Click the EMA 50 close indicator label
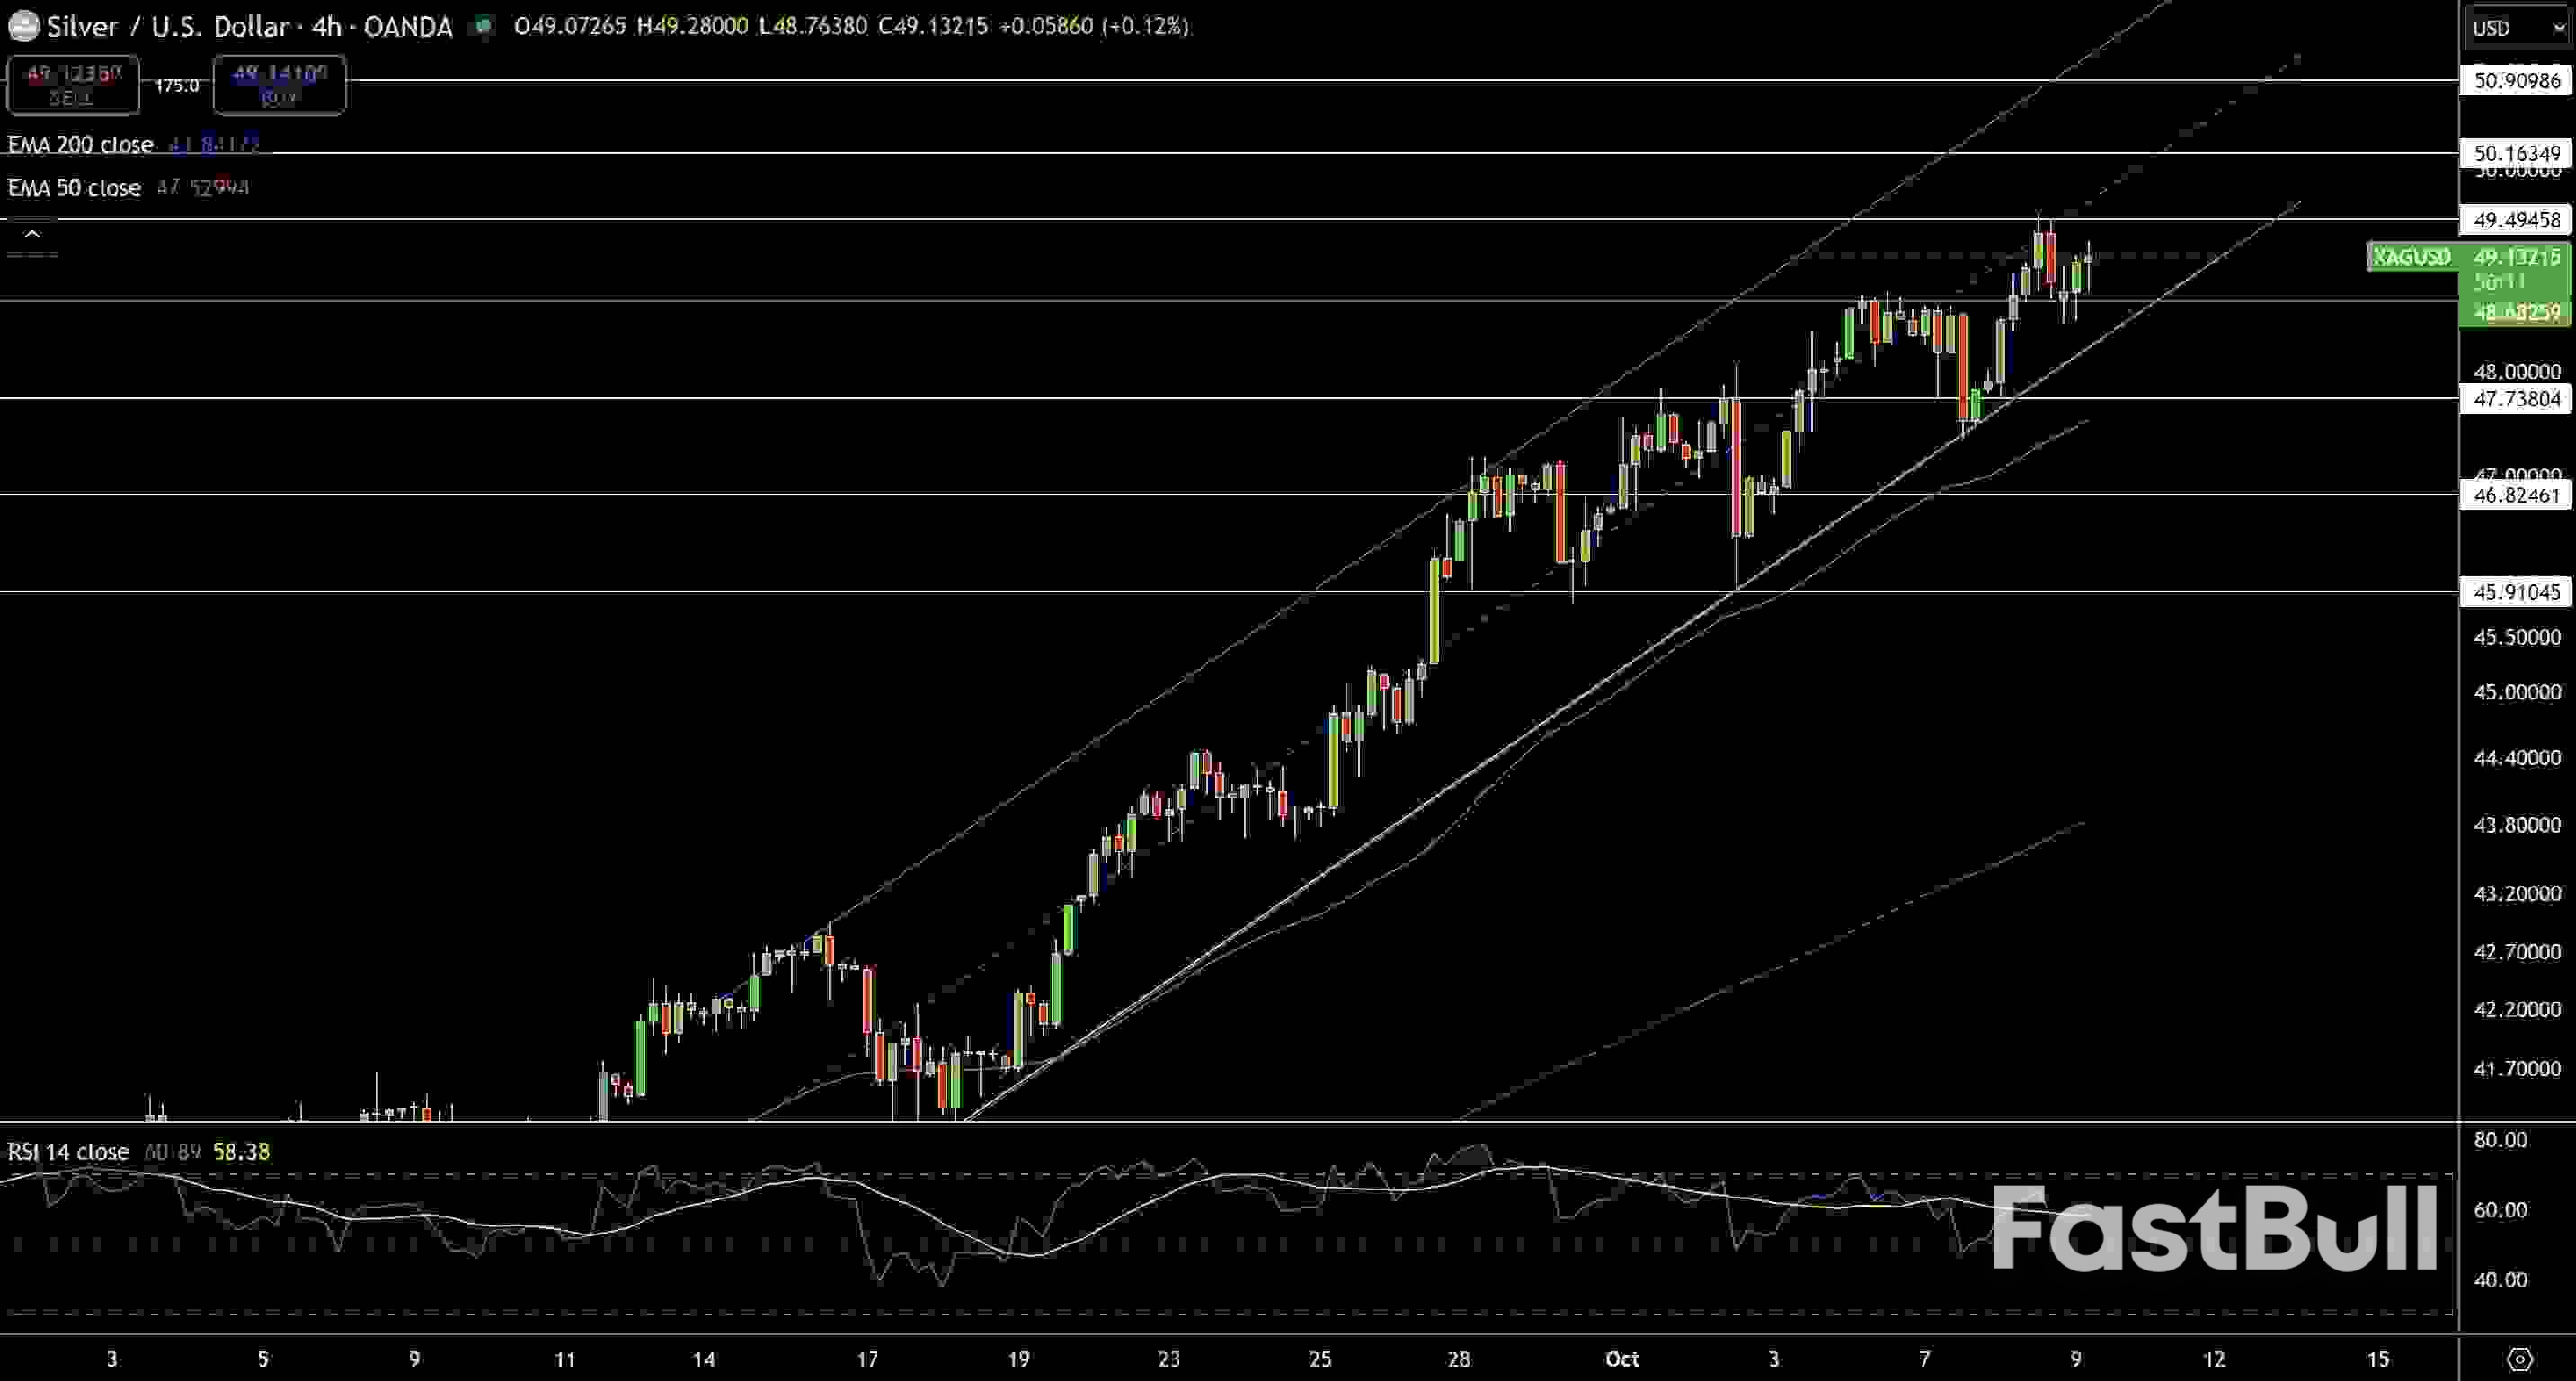The width and height of the screenshot is (2576, 1381). coord(72,188)
